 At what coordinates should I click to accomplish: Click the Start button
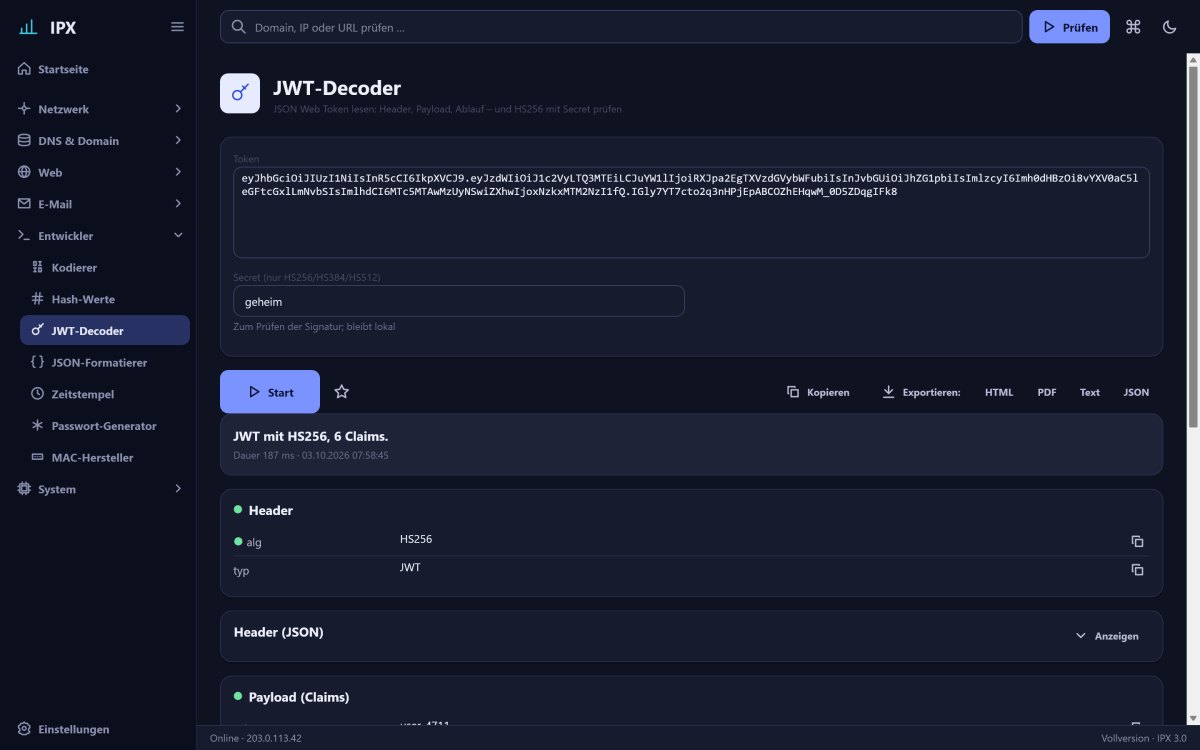tap(270, 392)
